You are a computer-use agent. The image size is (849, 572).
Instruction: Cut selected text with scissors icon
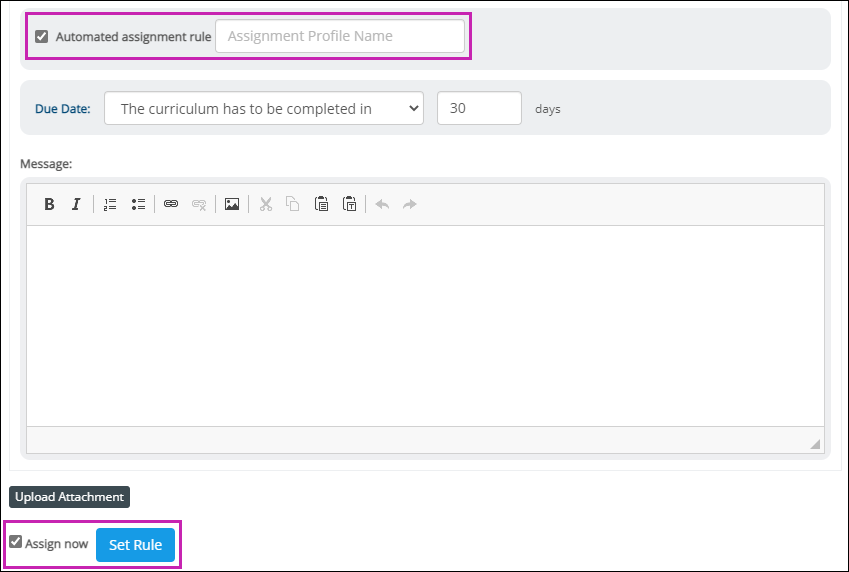265,204
